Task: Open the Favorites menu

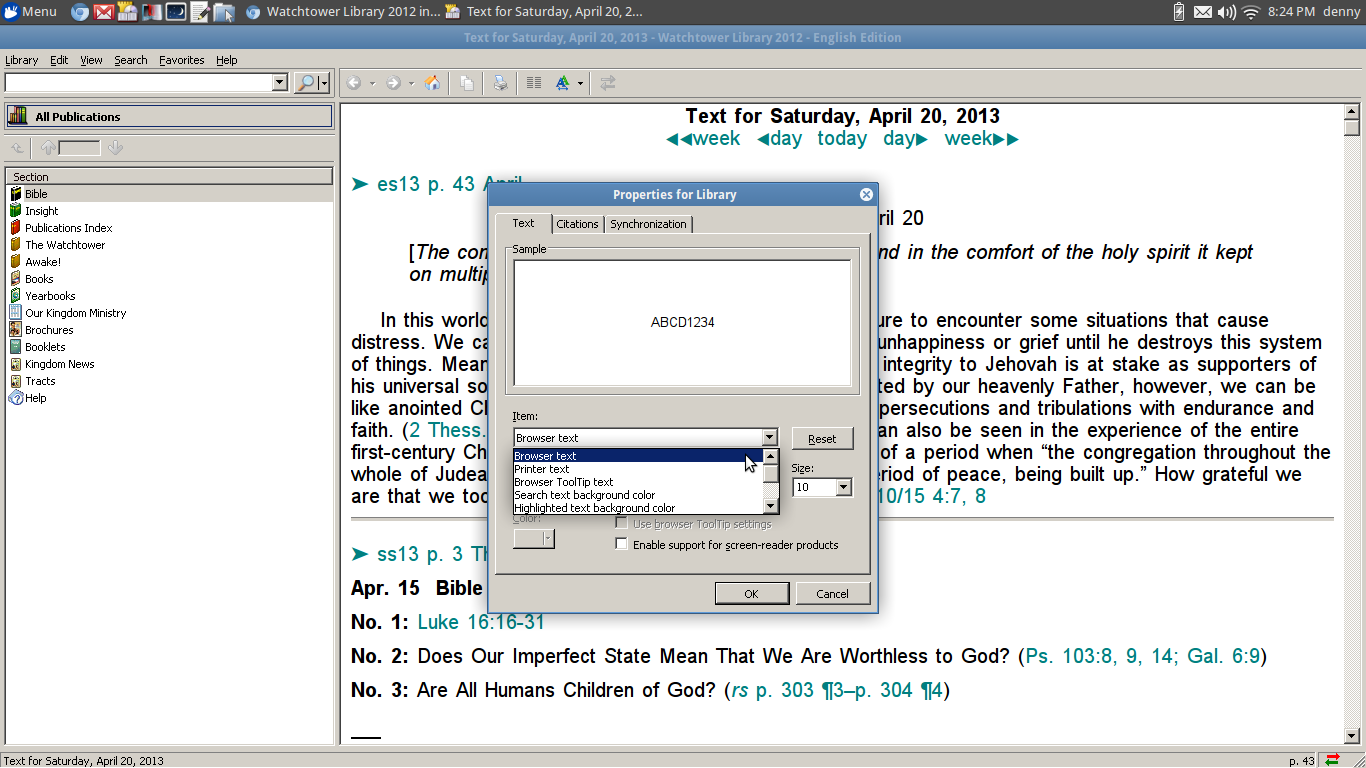Action: [182, 60]
